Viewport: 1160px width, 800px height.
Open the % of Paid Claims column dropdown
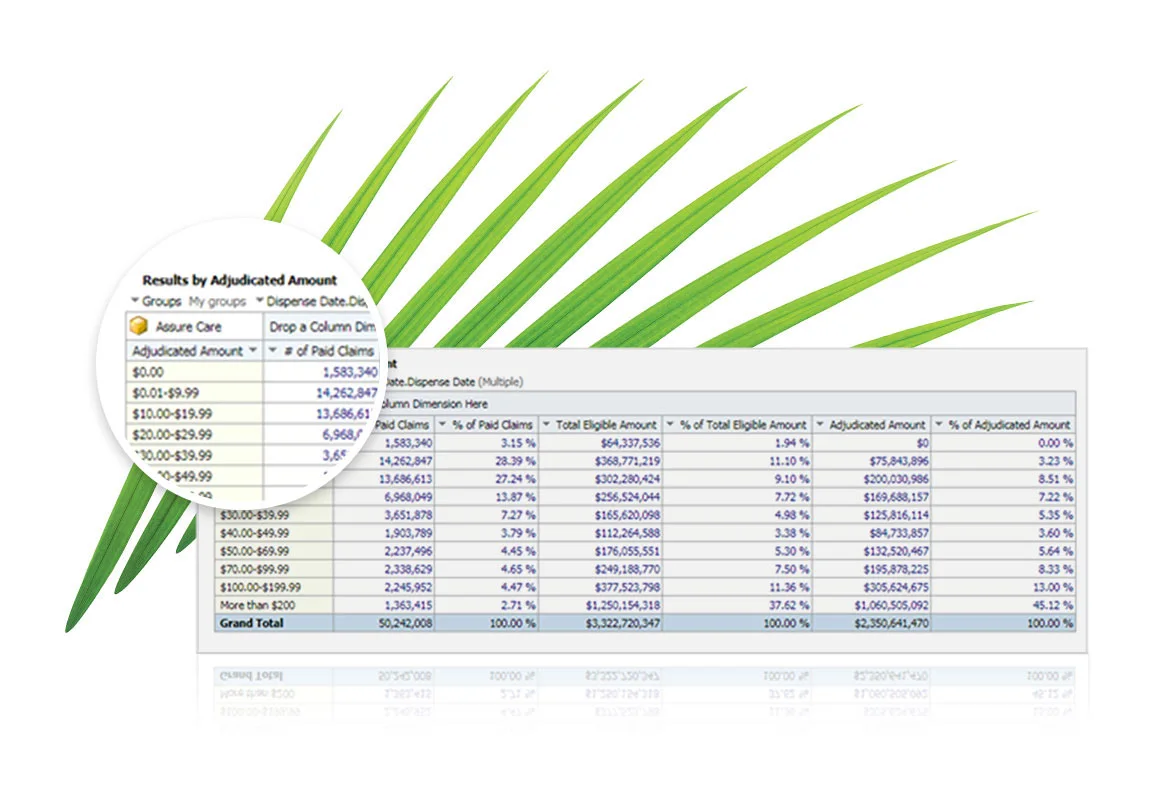click(x=442, y=424)
